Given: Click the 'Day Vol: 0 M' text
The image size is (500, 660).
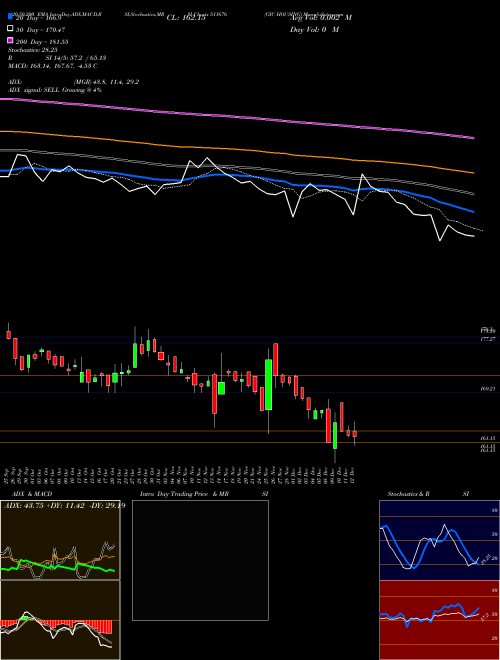Looking at the screenshot, I should [314, 29].
